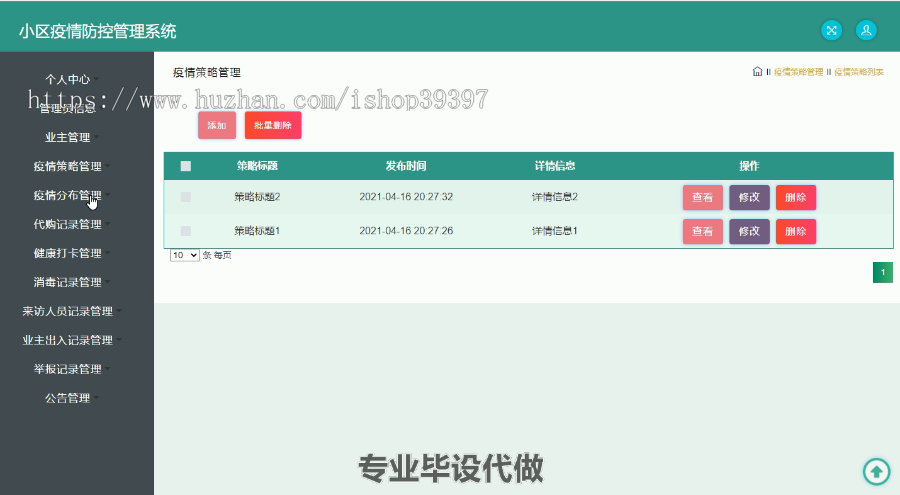
Task: Click 策略标题 column header
Action: (257, 166)
